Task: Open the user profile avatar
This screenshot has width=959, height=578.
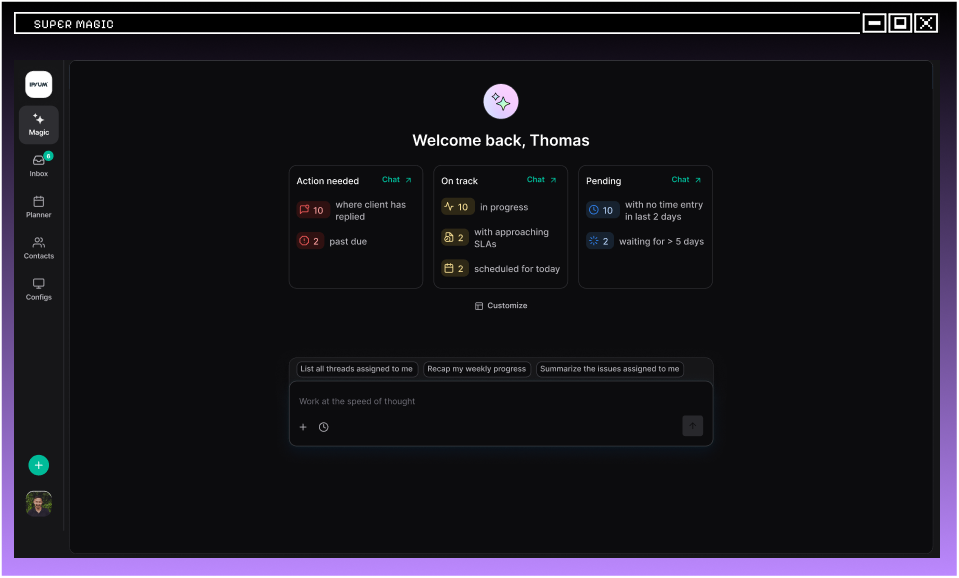Action: (x=39, y=503)
